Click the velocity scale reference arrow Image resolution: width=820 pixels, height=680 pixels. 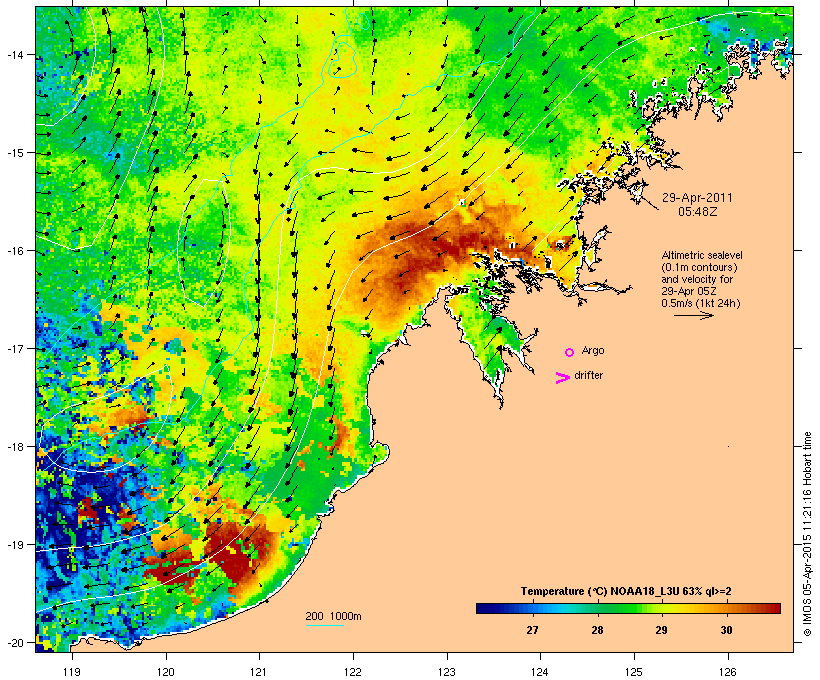point(693,315)
